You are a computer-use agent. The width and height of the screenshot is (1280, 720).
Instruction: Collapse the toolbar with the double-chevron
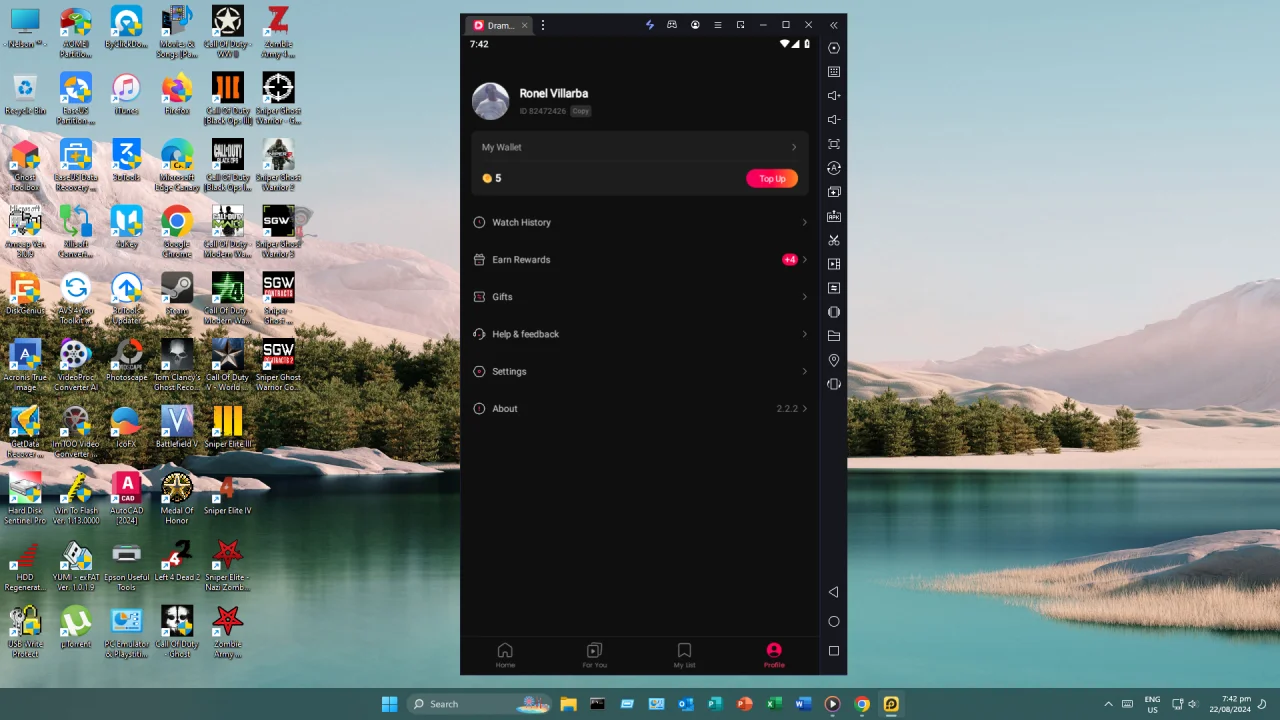click(833, 25)
